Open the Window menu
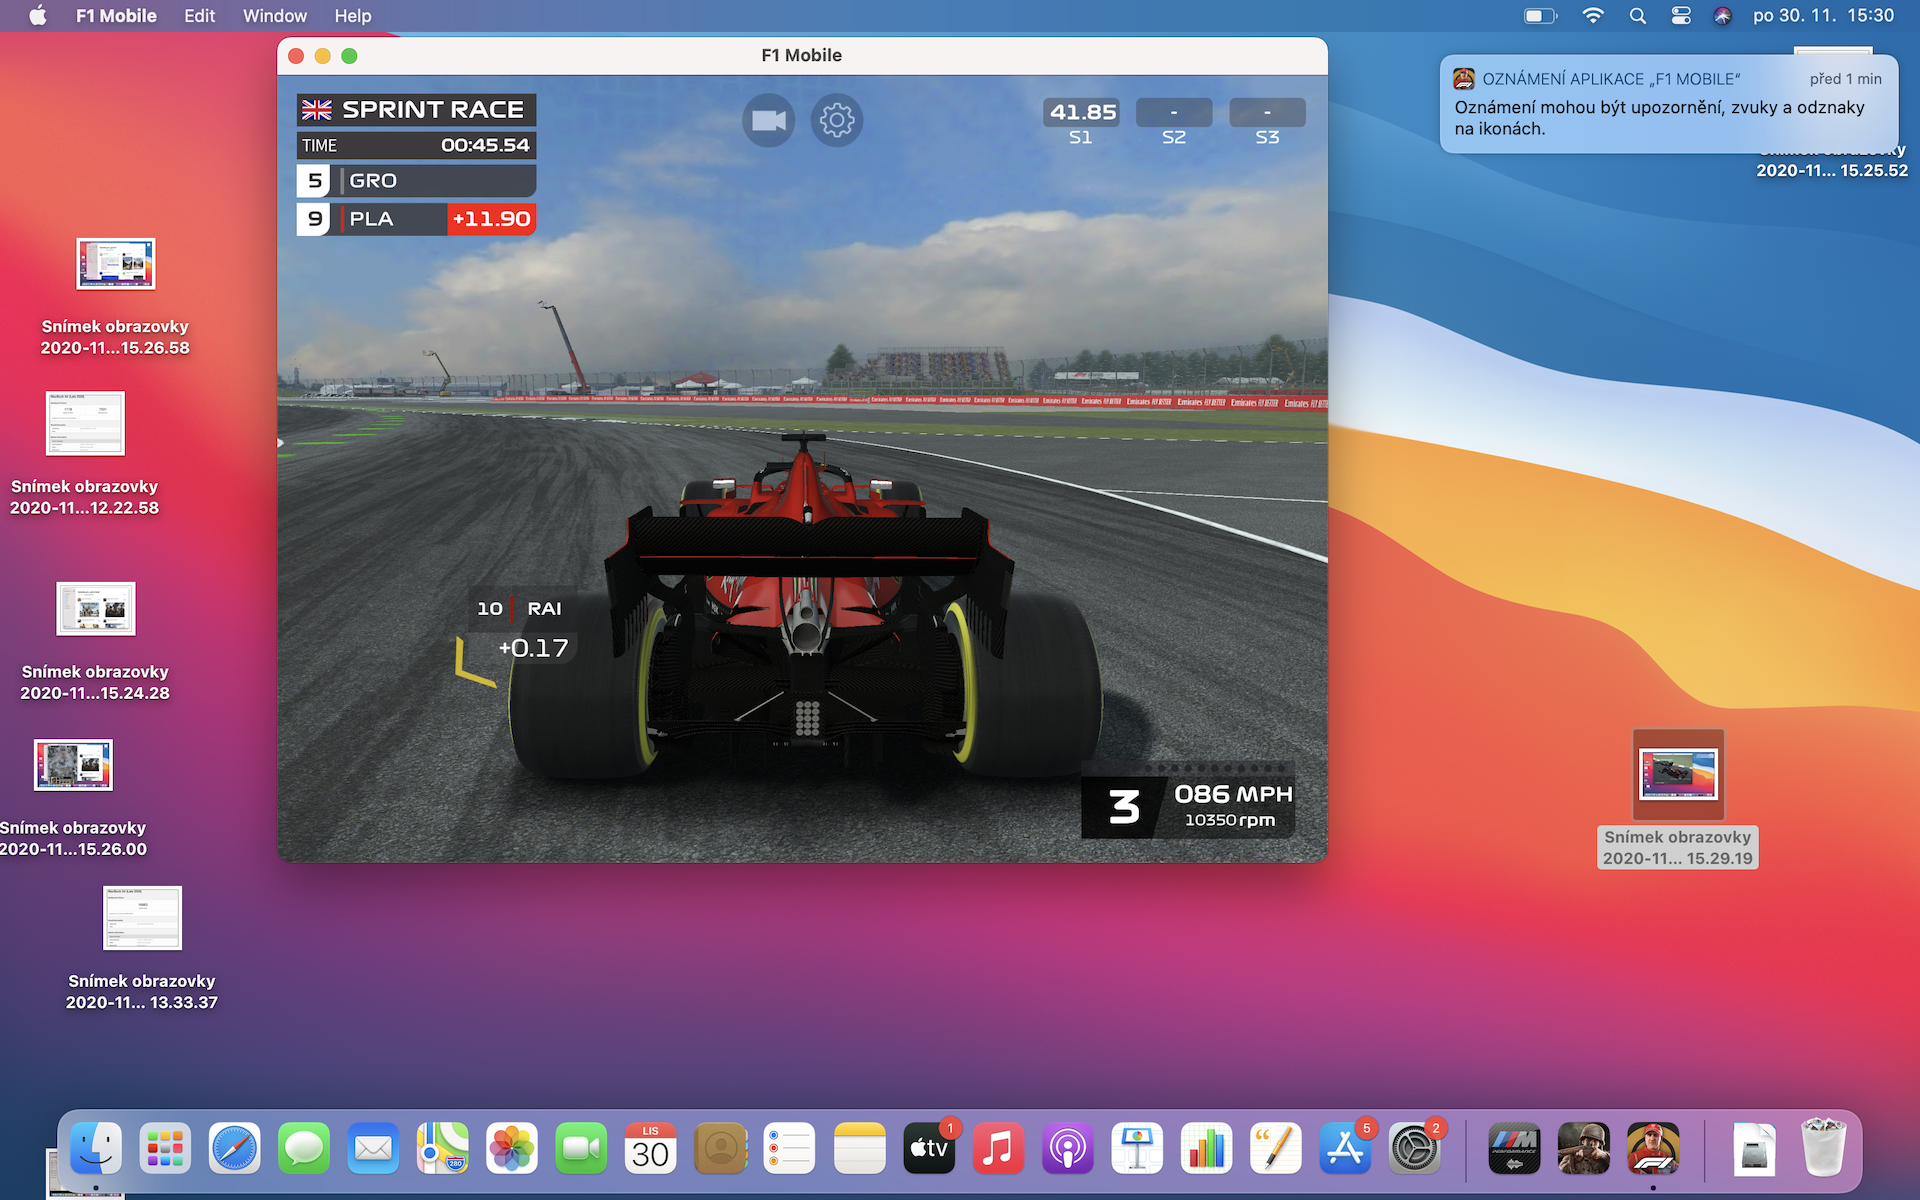Viewport: 1920px width, 1200px height. pyautogui.click(x=274, y=16)
